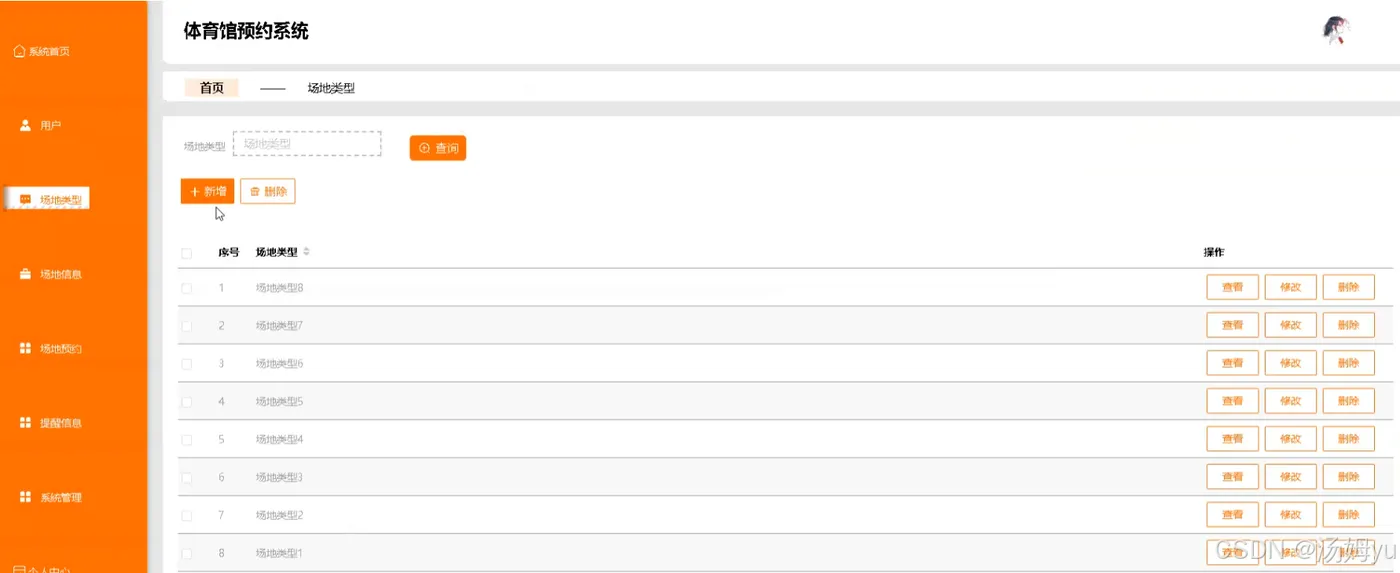This screenshot has height=573, width=1400.
Task: Click the 删除 batch delete button above table
Action: click(x=267, y=191)
